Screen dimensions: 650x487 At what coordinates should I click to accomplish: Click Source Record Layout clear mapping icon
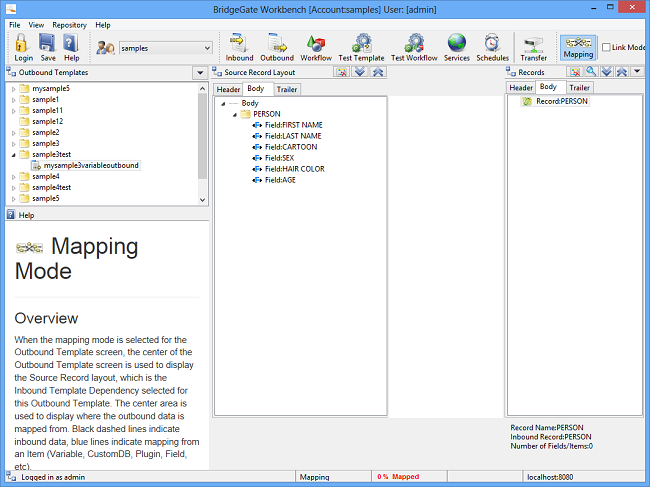point(342,72)
